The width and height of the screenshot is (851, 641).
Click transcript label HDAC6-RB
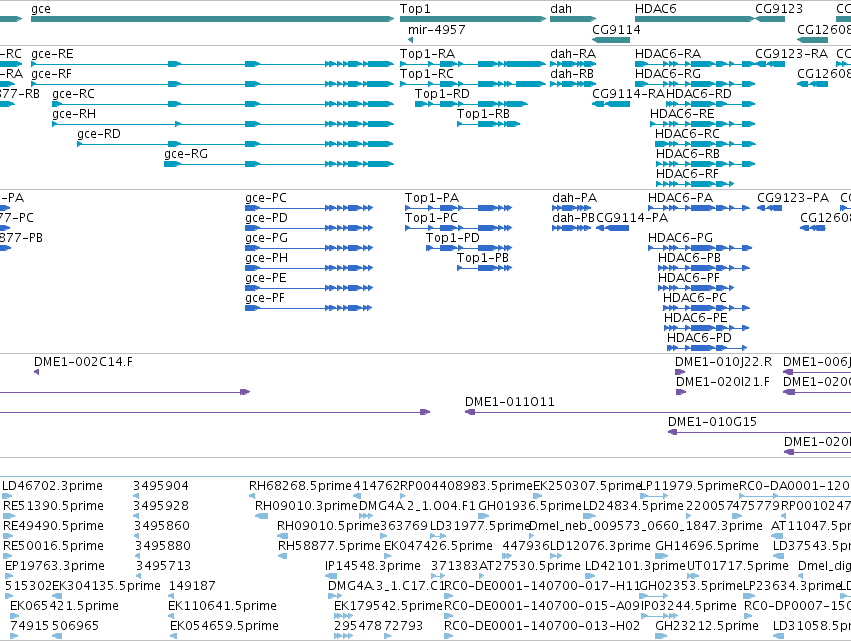point(688,154)
